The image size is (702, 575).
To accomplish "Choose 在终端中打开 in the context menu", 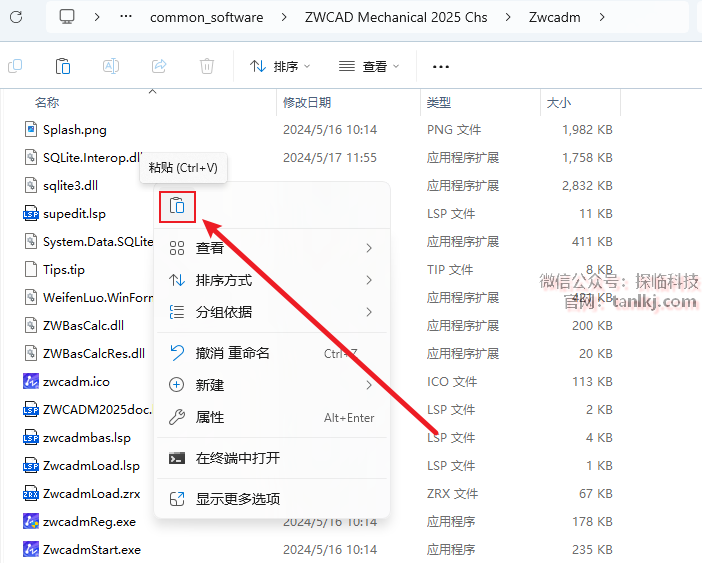I will (x=272, y=458).
